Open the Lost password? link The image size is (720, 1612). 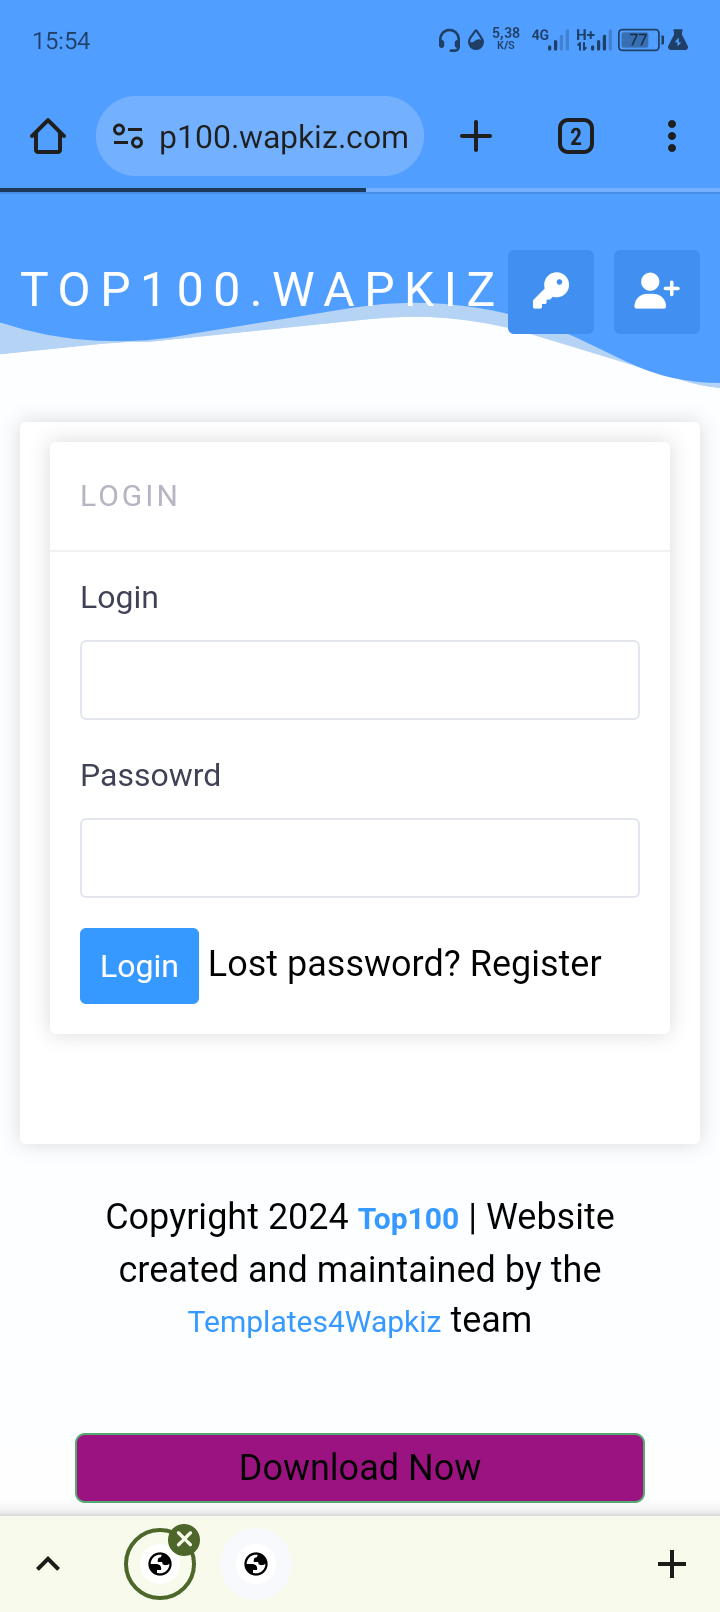click(x=334, y=964)
